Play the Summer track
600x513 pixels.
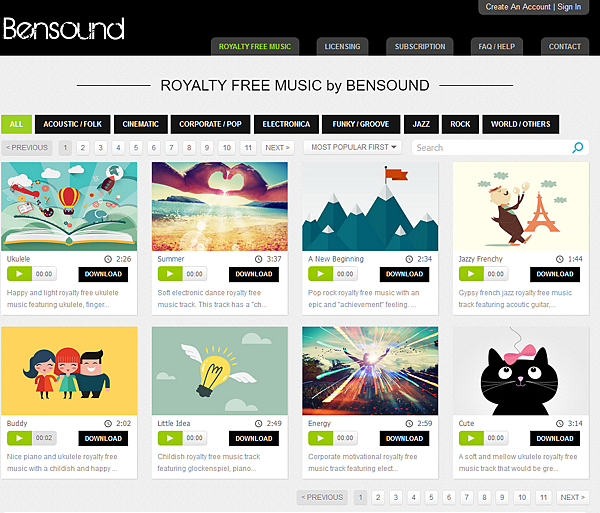[x=170, y=274]
